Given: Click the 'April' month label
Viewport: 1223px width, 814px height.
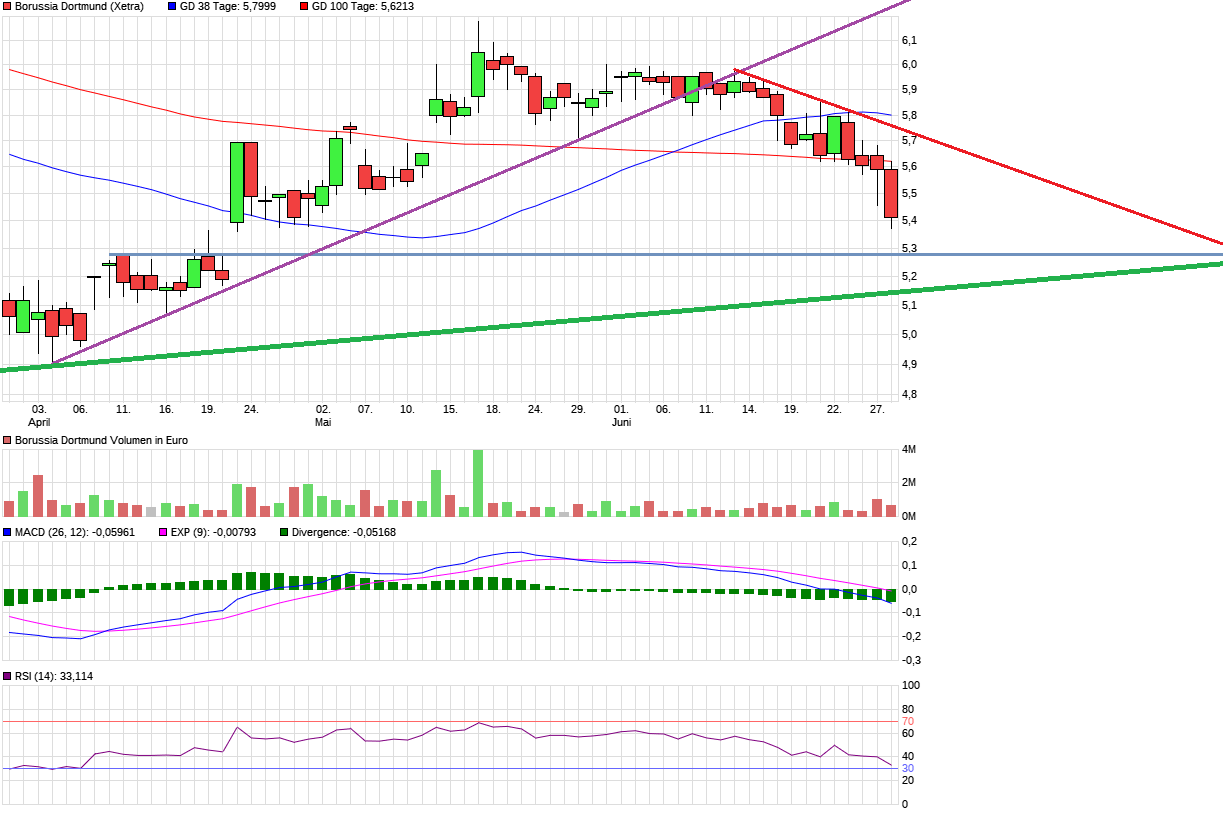Looking at the screenshot, I should tap(39, 422).
